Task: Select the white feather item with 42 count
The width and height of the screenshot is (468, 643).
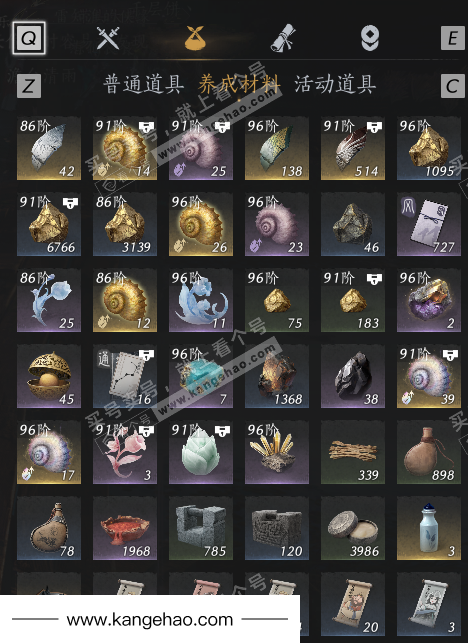Action: click(x=49, y=148)
